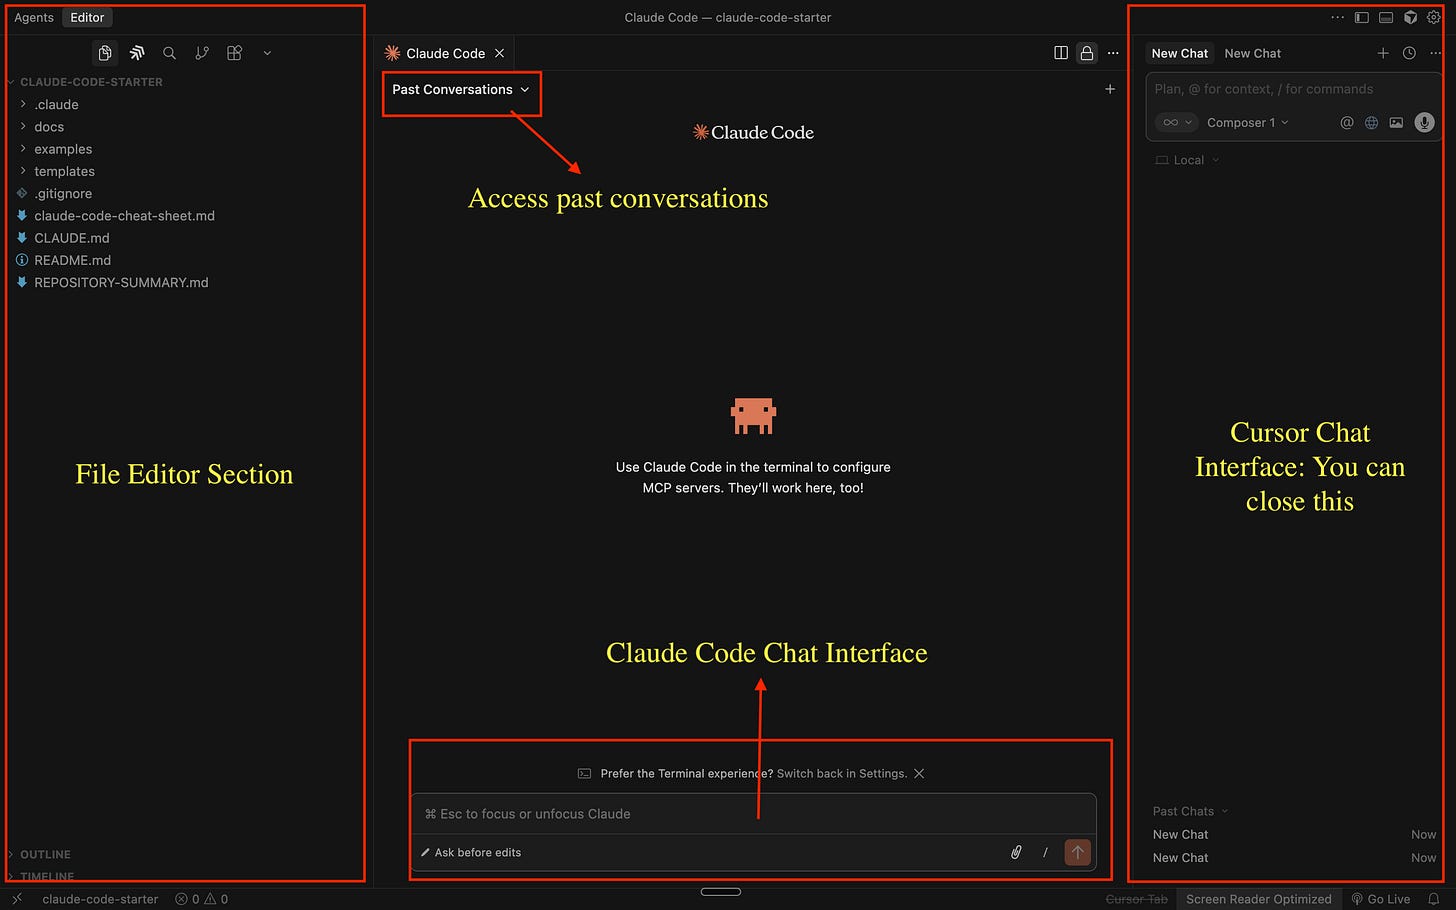
Task: Switch to the Agents tab
Action: click(x=34, y=17)
